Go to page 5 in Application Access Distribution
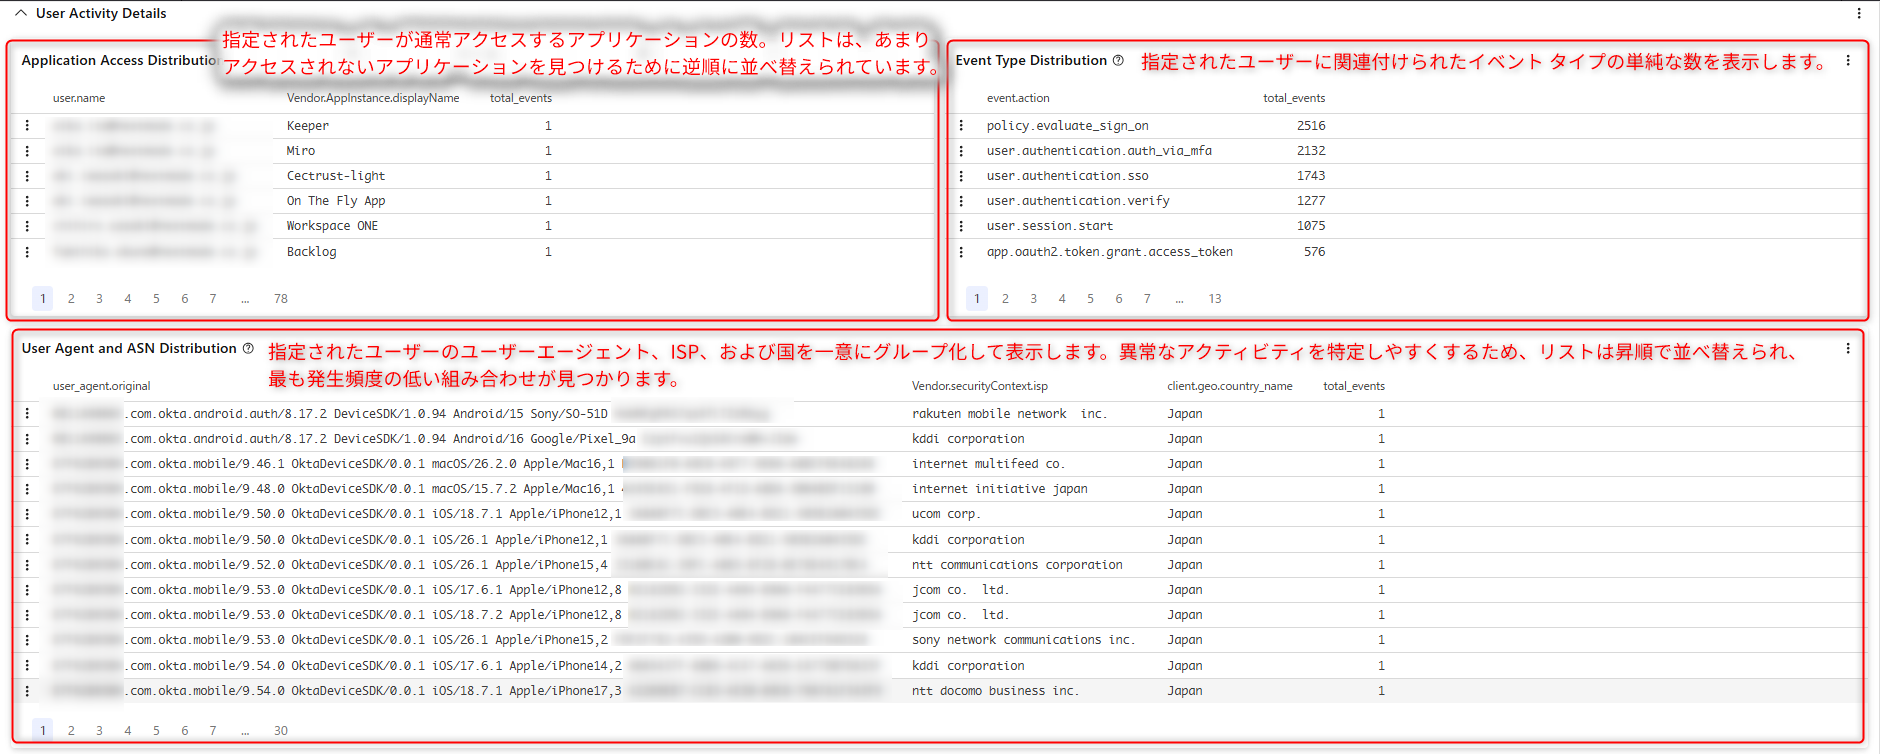Screen dimensions: 1880x754 pyautogui.click(x=156, y=299)
